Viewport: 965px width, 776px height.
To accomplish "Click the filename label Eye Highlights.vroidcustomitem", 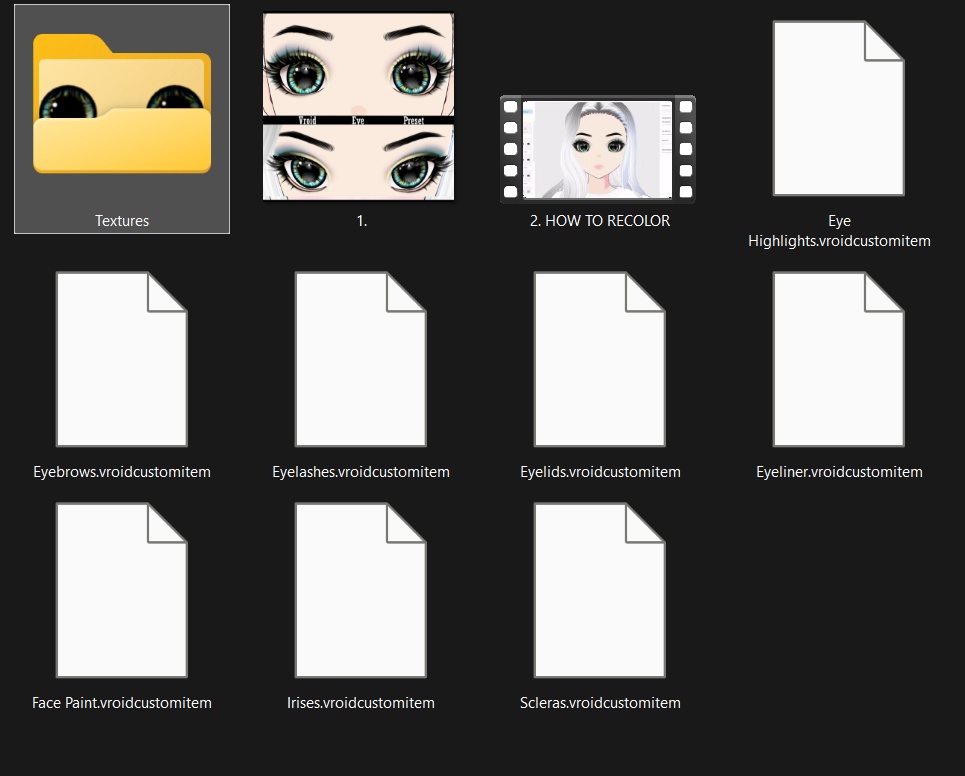I will [x=839, y=231].
